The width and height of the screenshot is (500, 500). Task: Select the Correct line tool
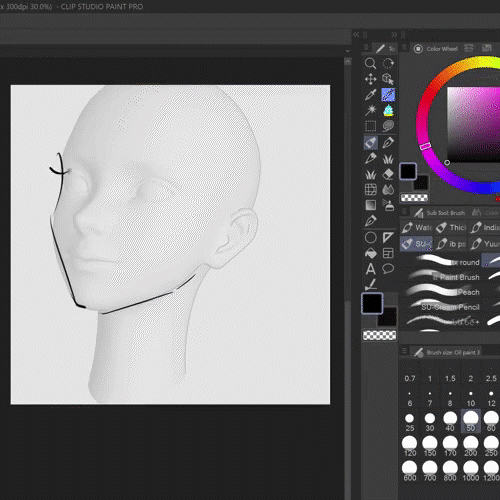click(x=370, y=284)
